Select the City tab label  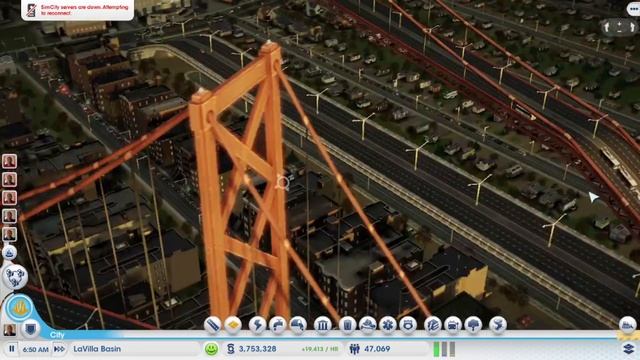(57, 335)
